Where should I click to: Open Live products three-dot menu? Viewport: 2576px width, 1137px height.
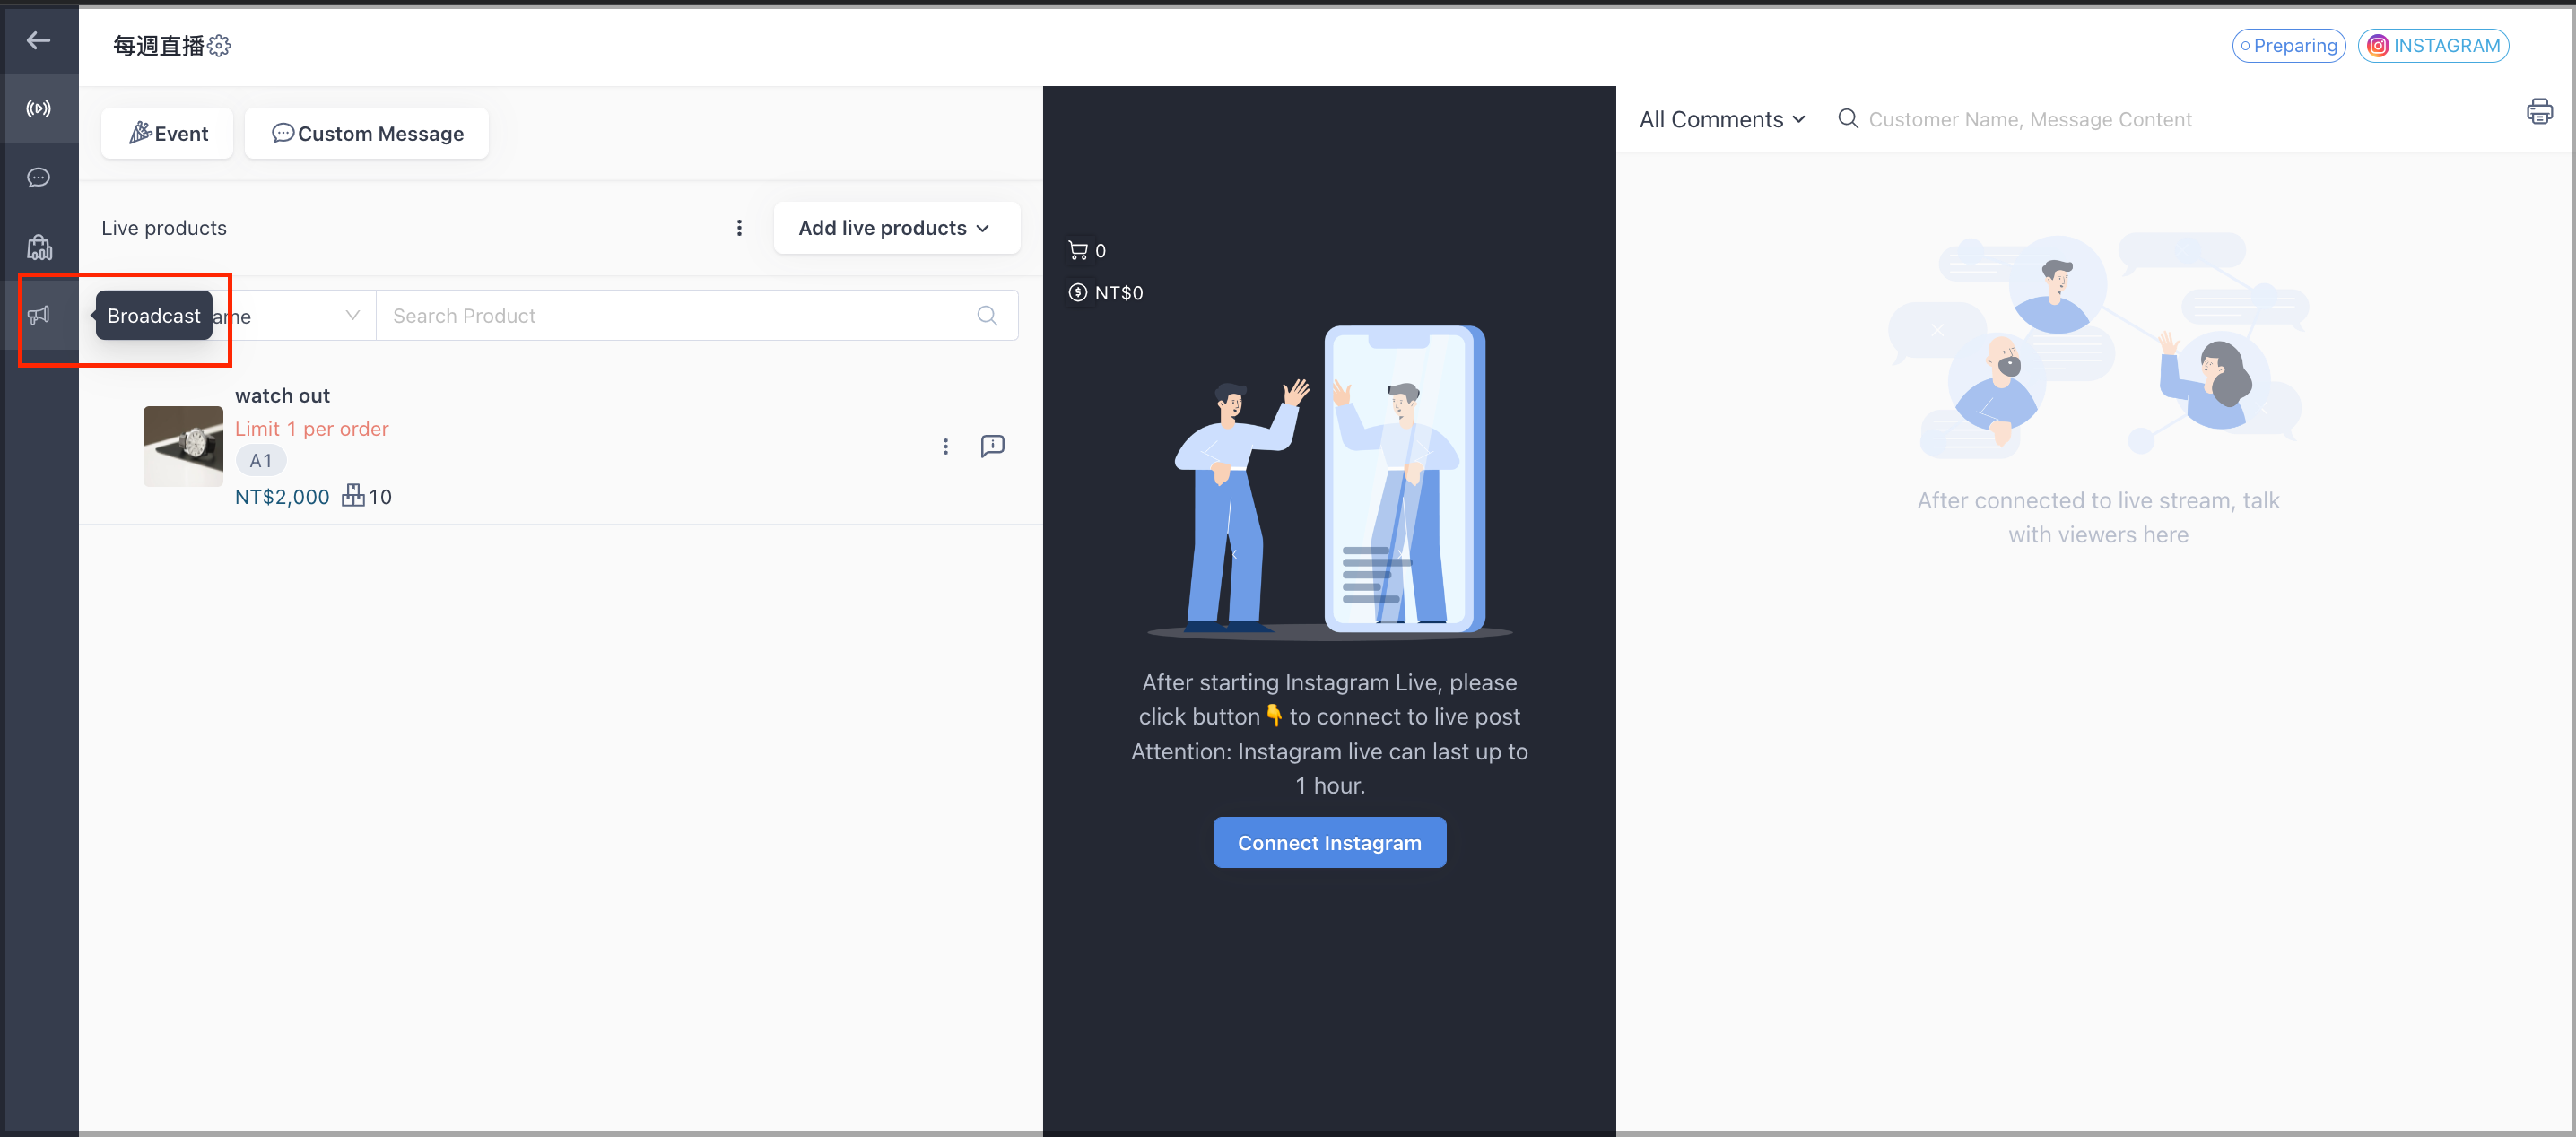(739, 228)
